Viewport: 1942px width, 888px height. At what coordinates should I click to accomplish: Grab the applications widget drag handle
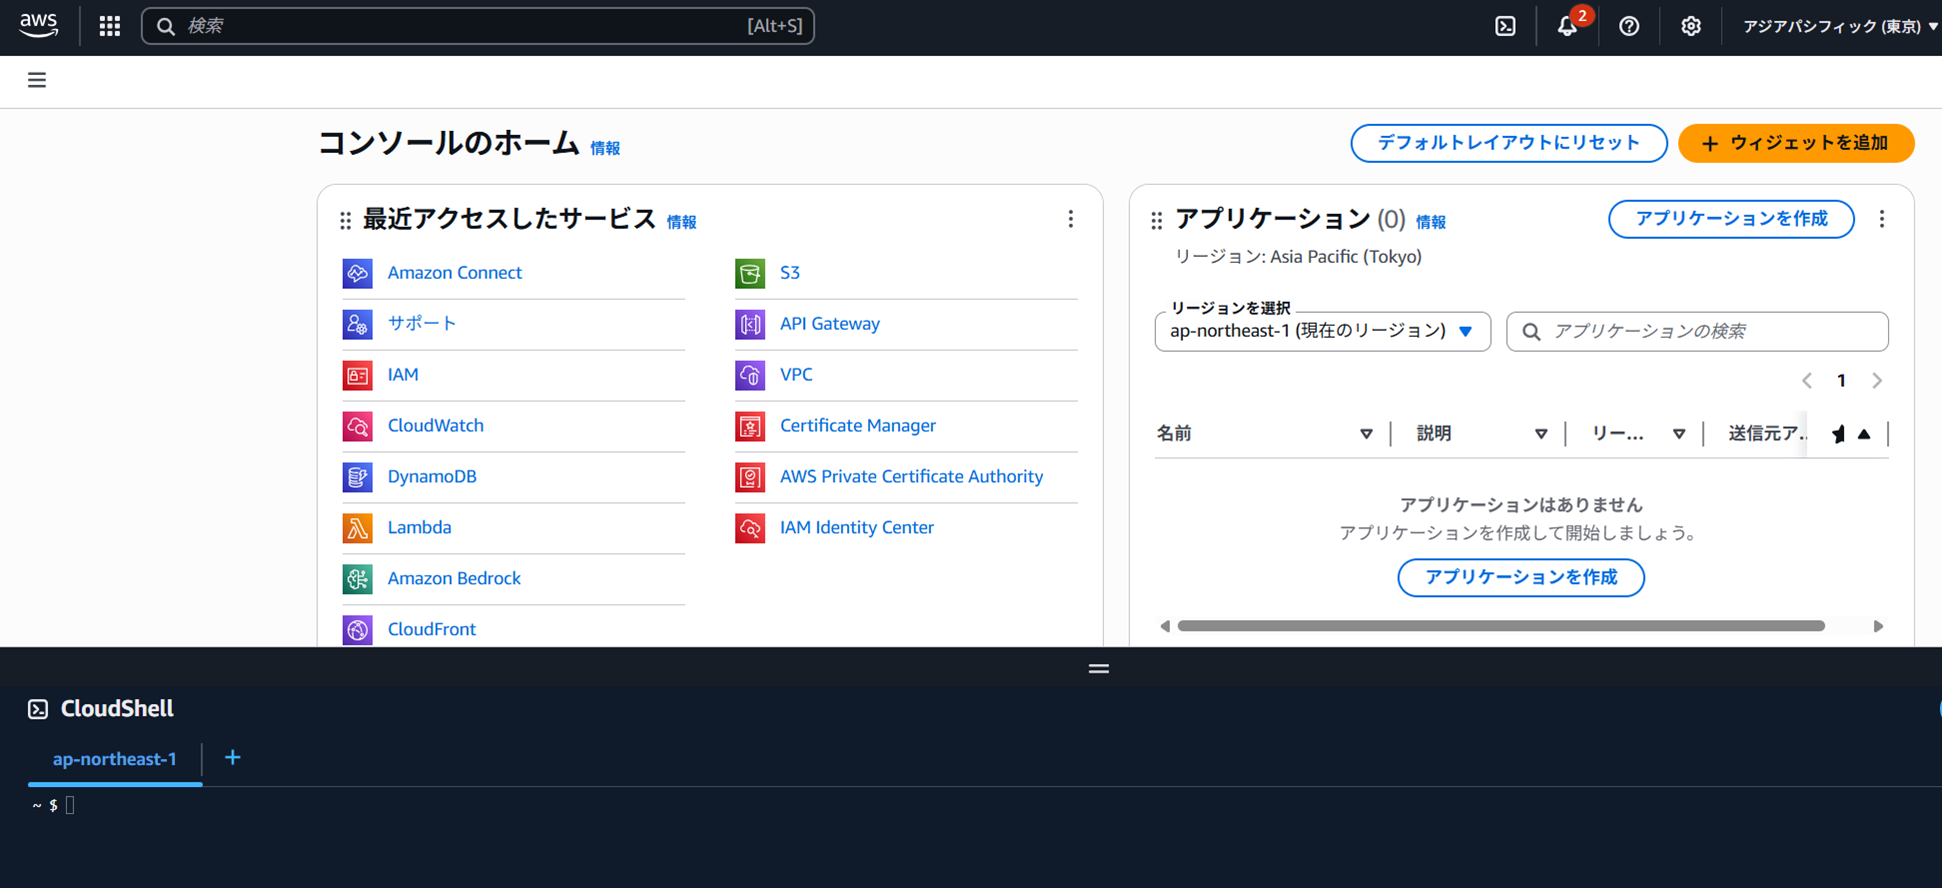click(x=1157, y=220)
